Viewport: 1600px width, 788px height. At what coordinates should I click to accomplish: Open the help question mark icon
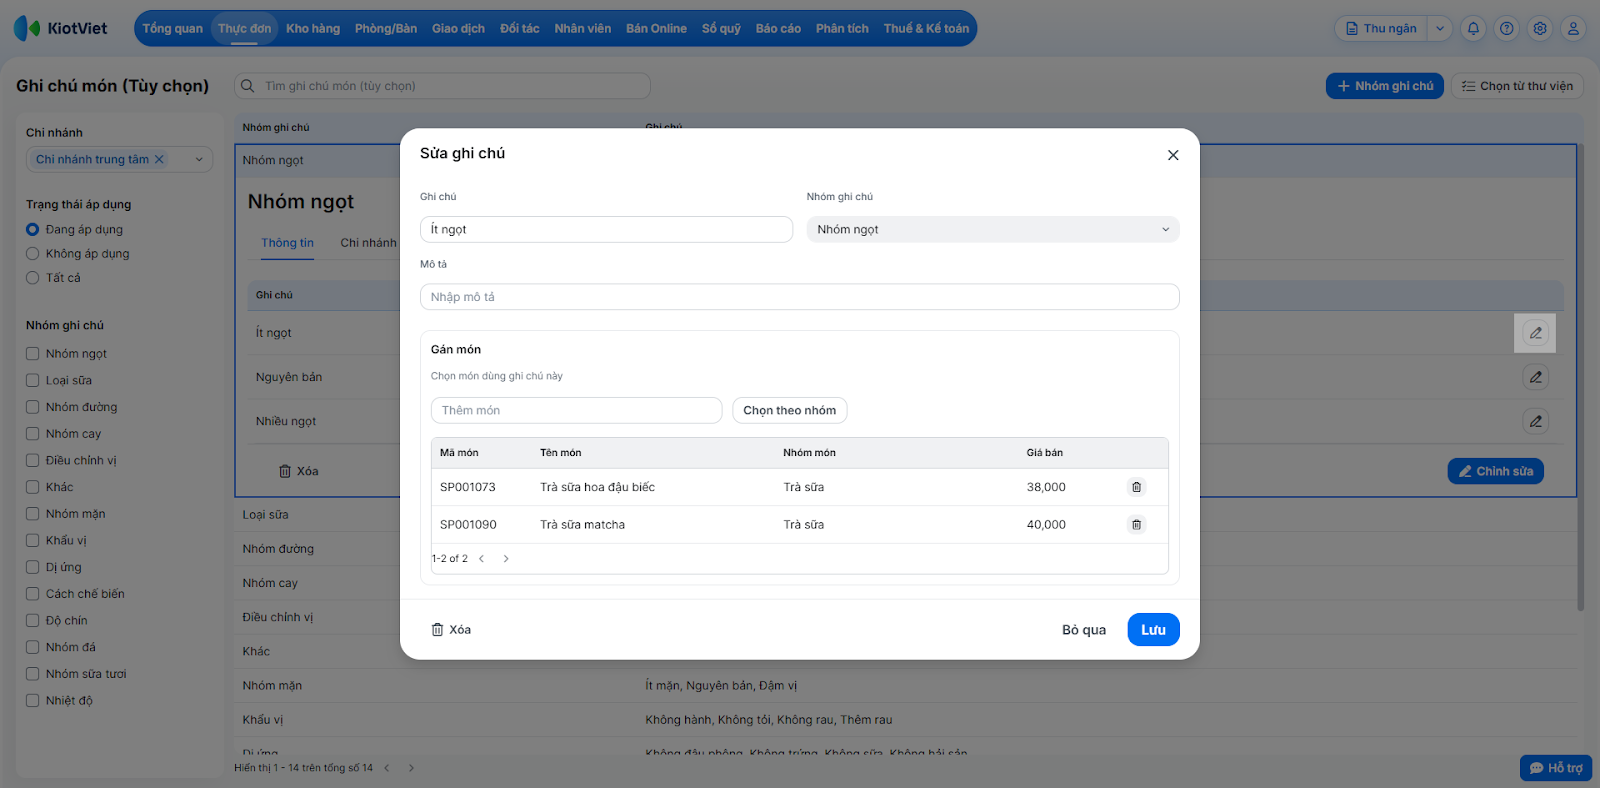click(x=1507, y=29)
